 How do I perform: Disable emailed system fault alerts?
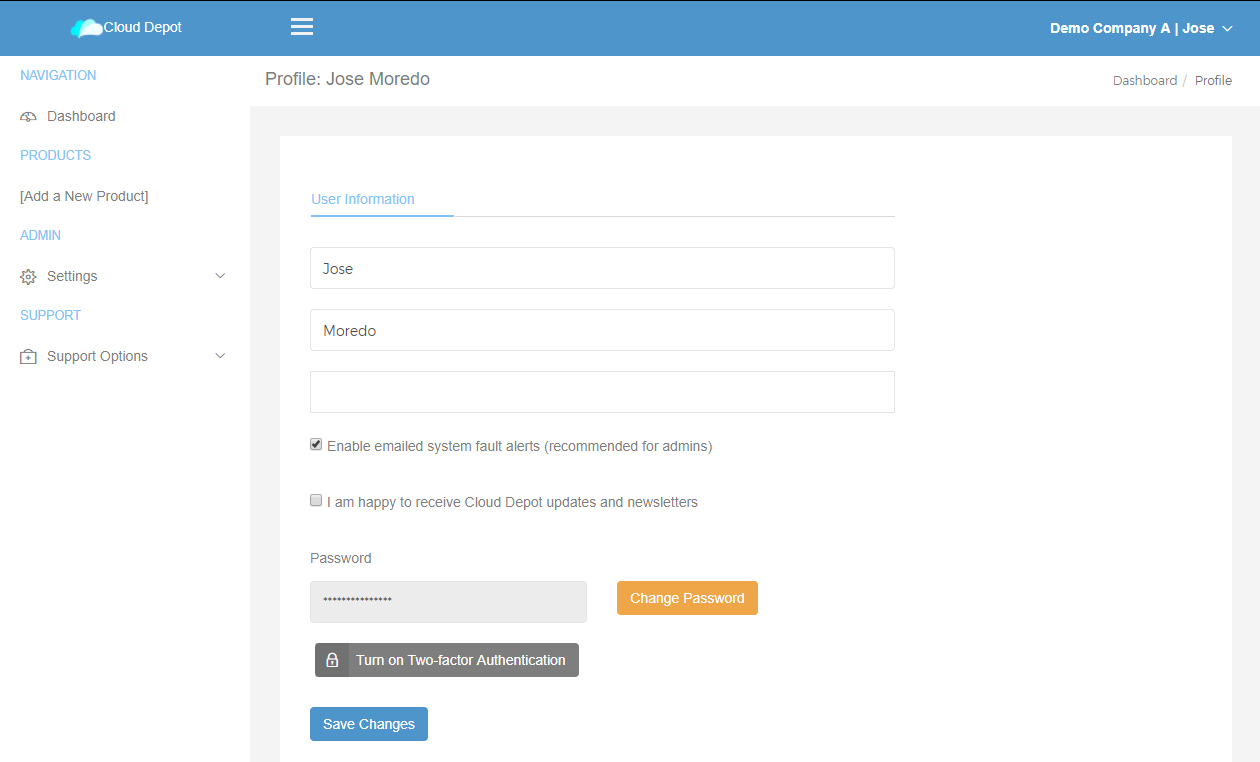point(315,443)
